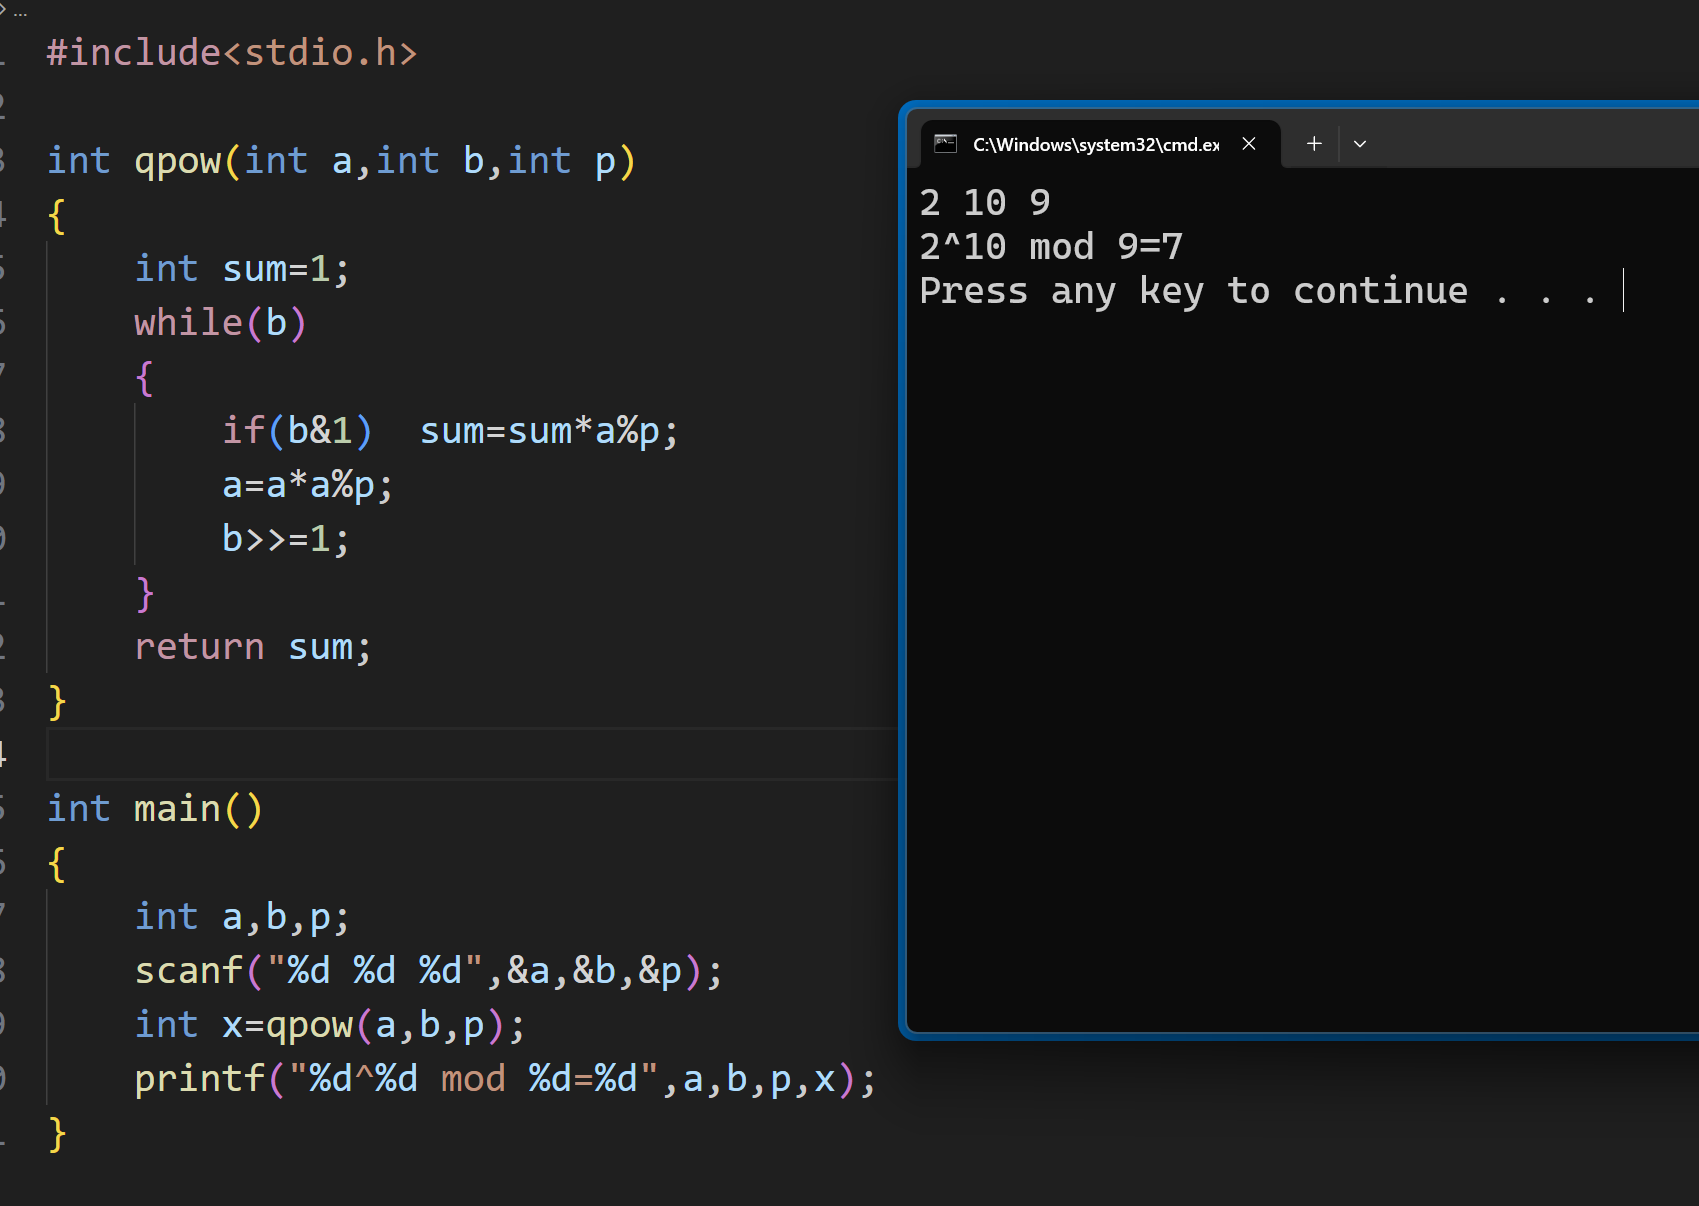Click the 'qpow' function name in its definition

(x=178, y=161)
